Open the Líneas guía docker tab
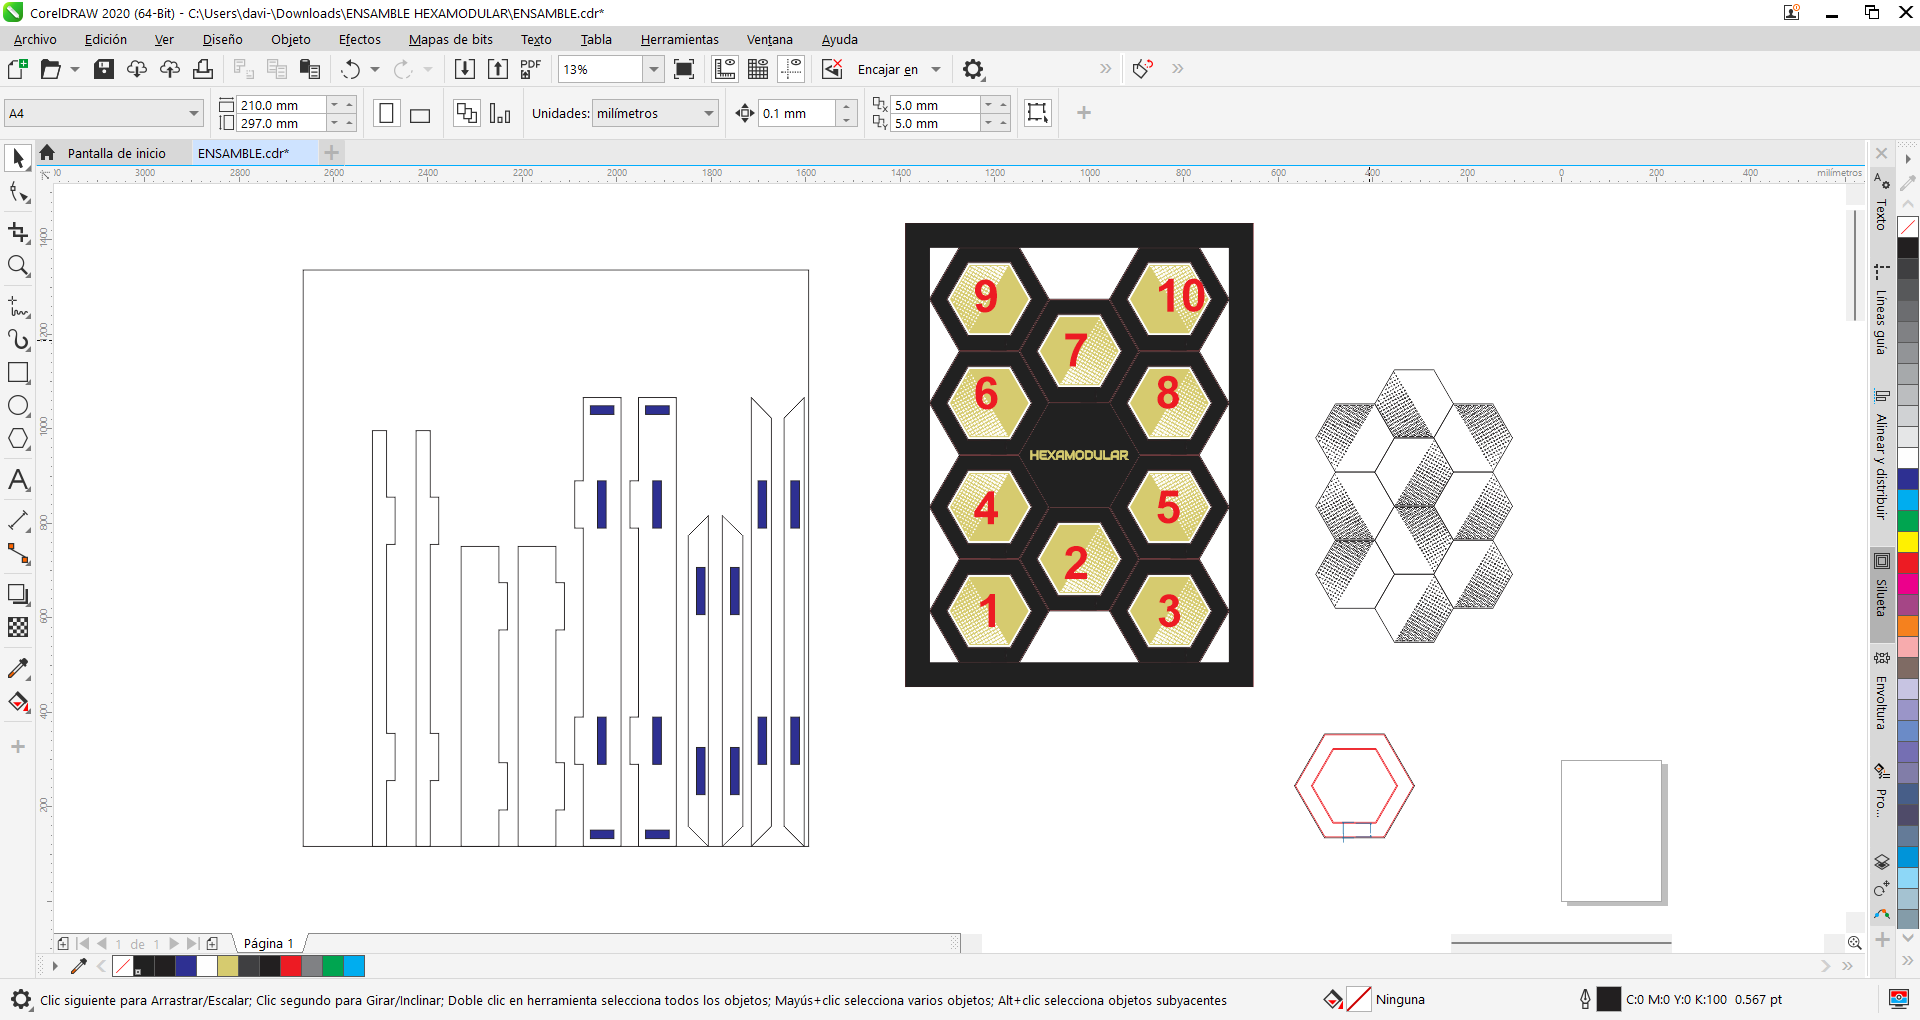The image size is (1920, 1020). point(1881,310)
